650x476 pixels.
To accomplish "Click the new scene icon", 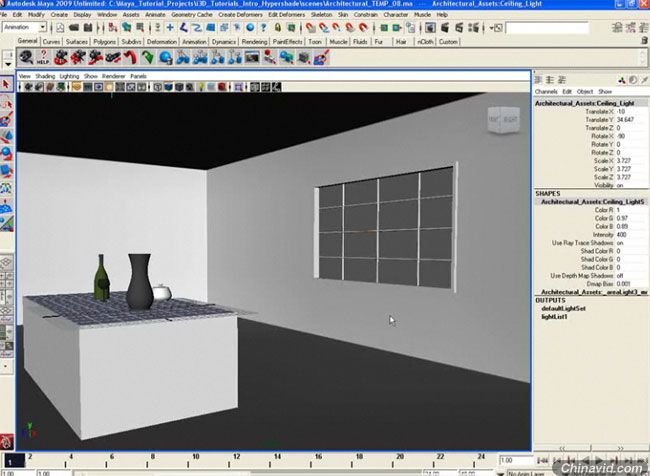I will point(61,28).
